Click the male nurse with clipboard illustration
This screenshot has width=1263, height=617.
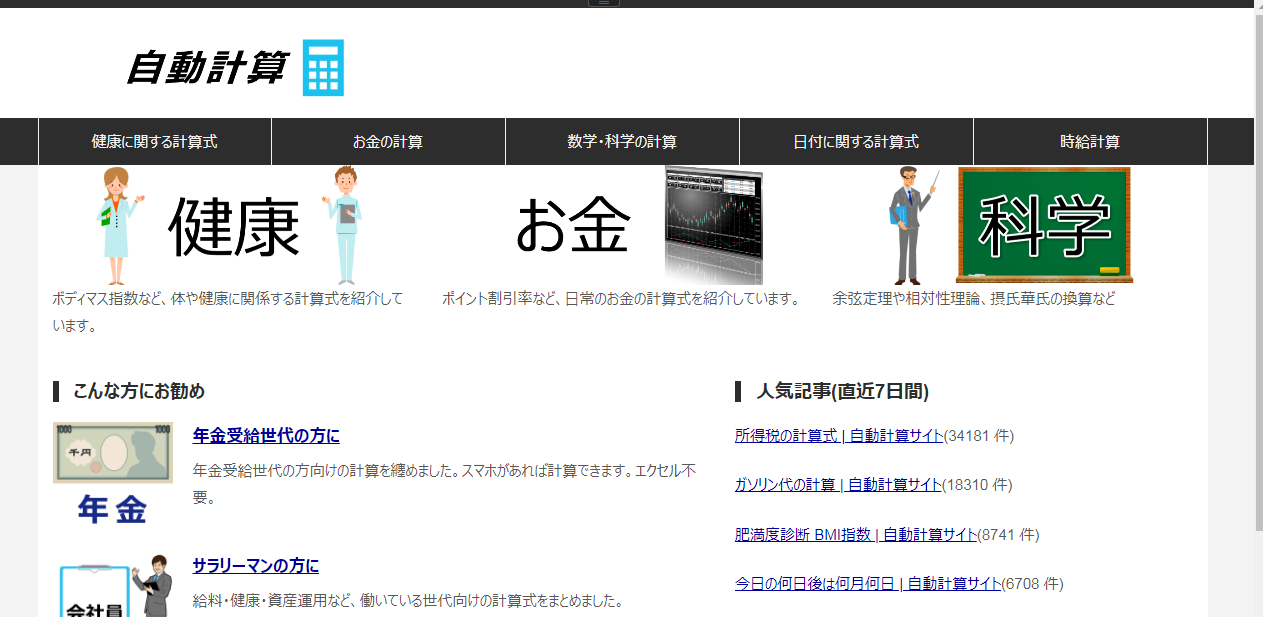click(x=344, y=226)
